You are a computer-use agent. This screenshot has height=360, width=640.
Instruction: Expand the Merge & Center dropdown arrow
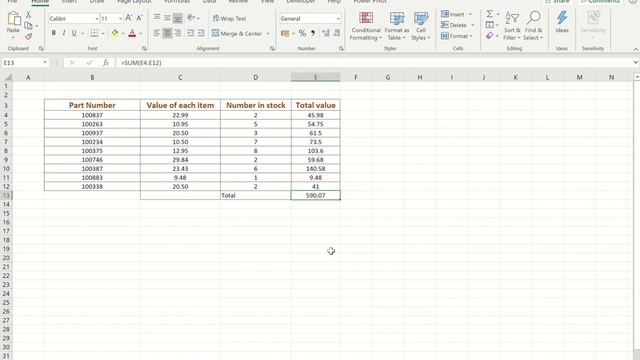pos(268,33)
